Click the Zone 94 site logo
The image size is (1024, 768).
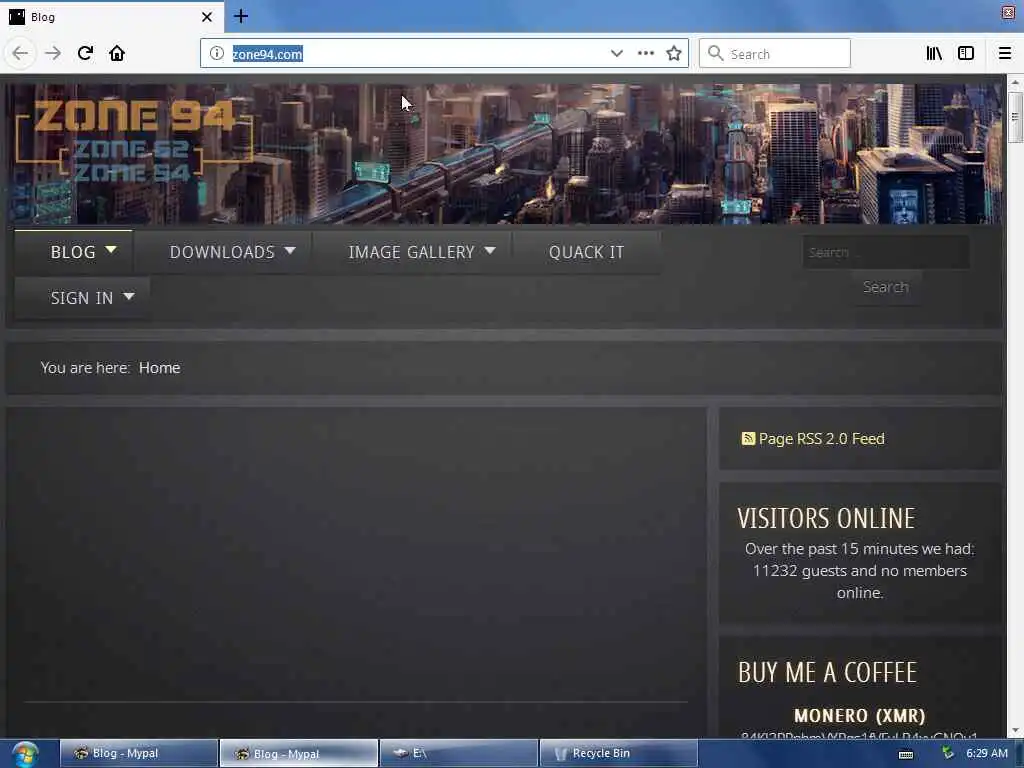click(134, 140)
